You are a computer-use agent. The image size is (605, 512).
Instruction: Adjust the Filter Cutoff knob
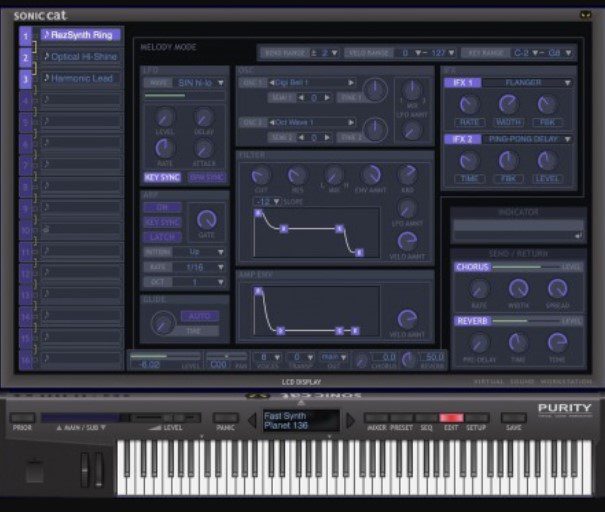click(x=261, y=175)
